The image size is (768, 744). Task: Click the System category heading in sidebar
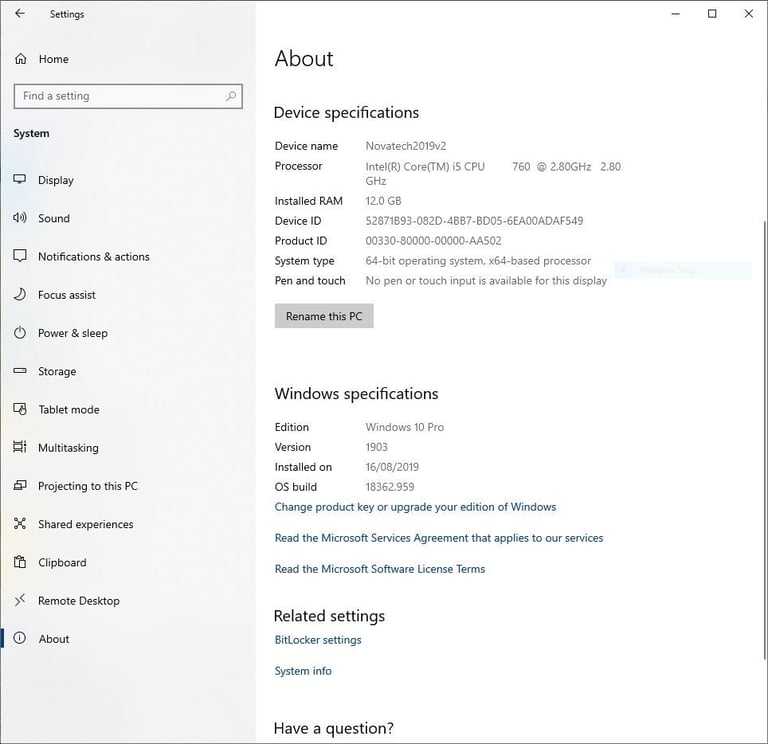point(31,133)
